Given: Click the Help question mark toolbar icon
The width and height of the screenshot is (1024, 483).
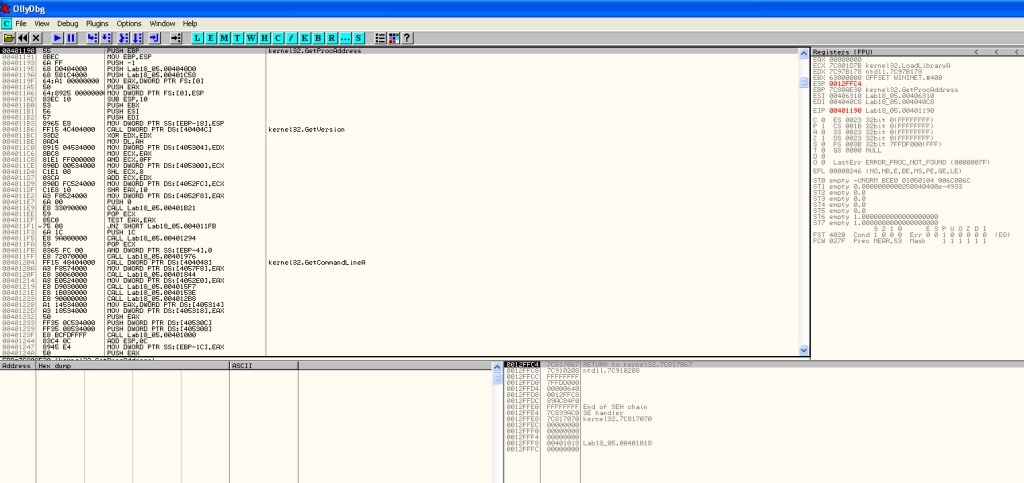Looking at the screenshot, I should [407, 37].
